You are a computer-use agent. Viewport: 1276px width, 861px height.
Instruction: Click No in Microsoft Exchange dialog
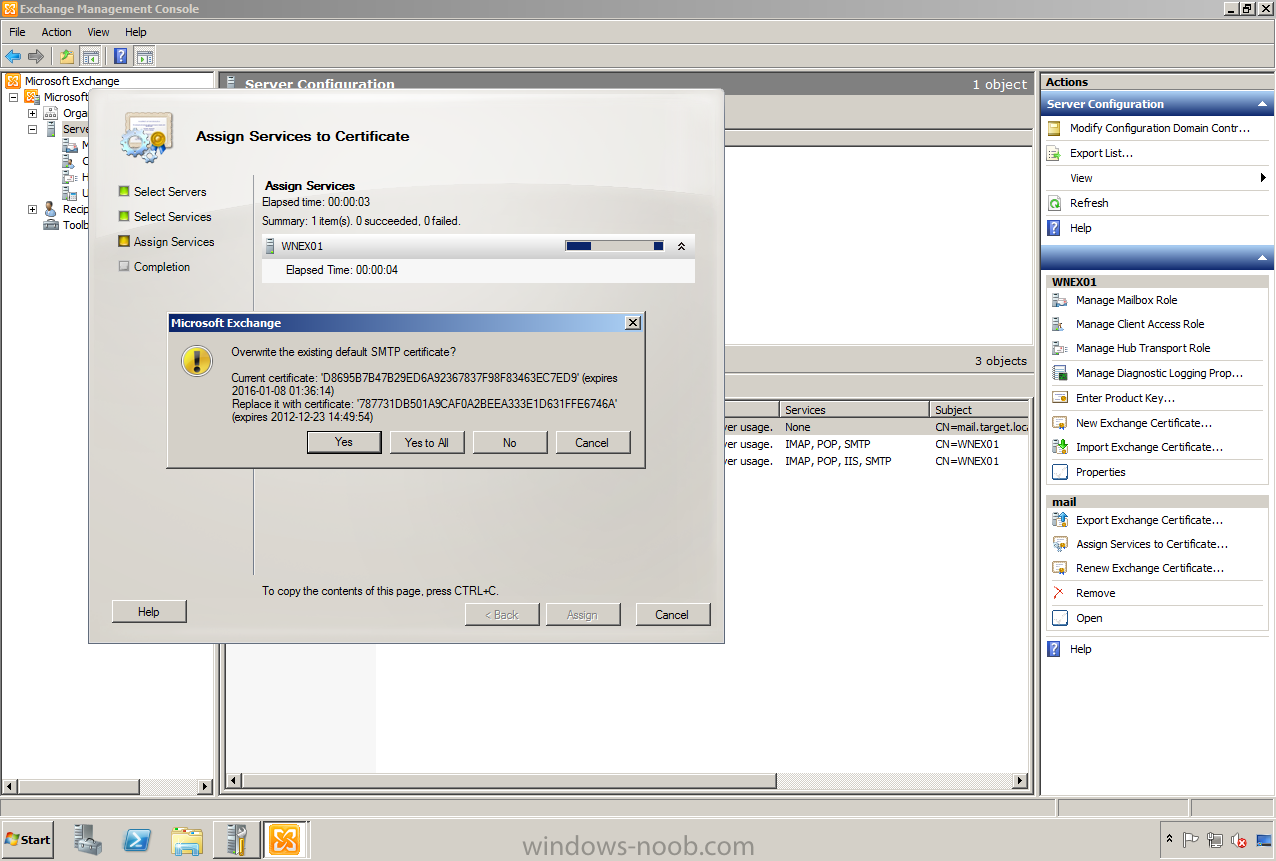point(510,442)
